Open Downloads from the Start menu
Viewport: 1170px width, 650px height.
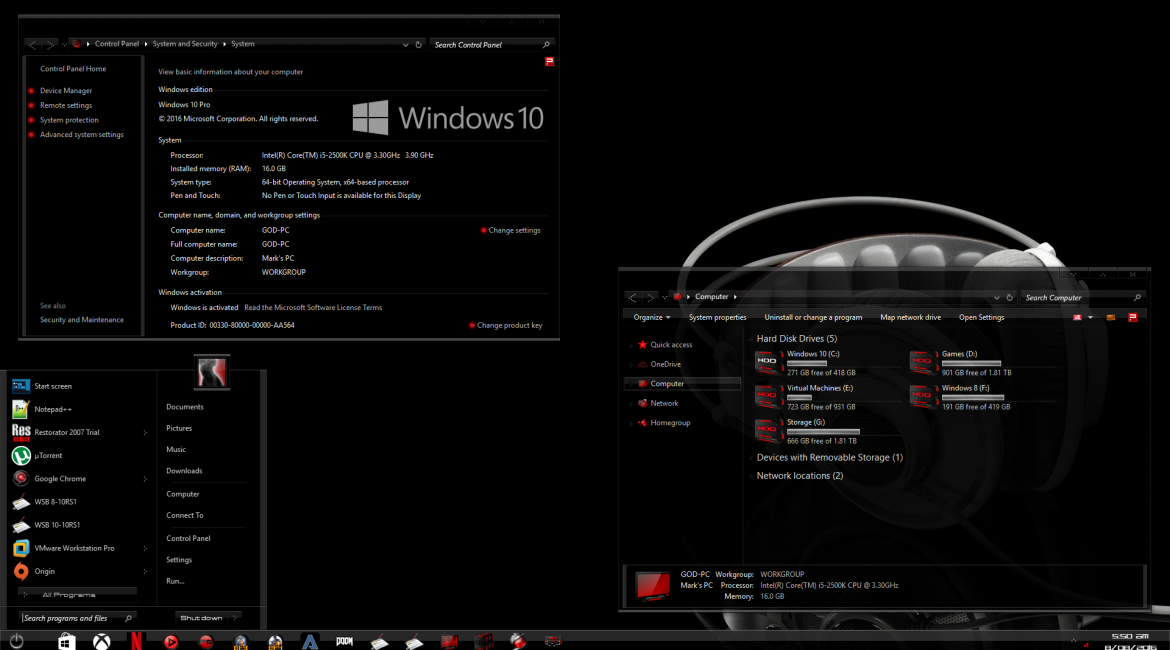coord(184,471)
